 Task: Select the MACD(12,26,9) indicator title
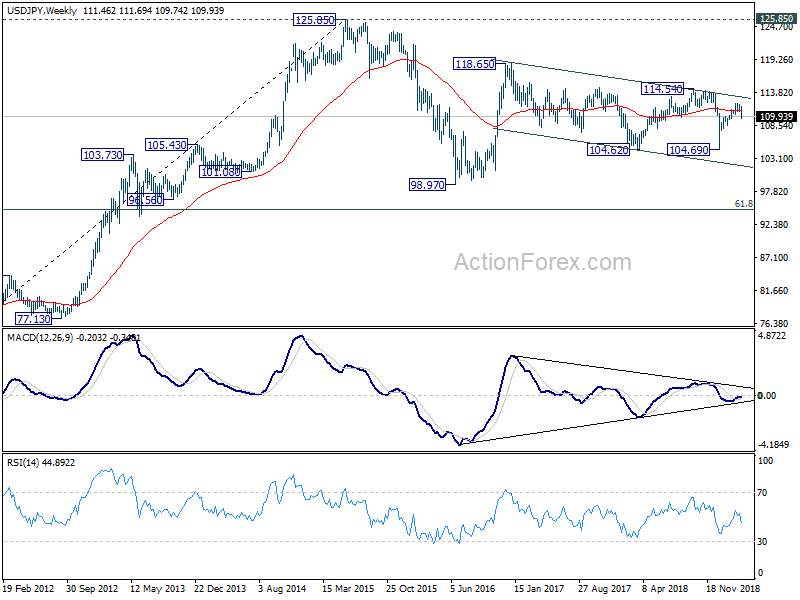tap(41, 337)
